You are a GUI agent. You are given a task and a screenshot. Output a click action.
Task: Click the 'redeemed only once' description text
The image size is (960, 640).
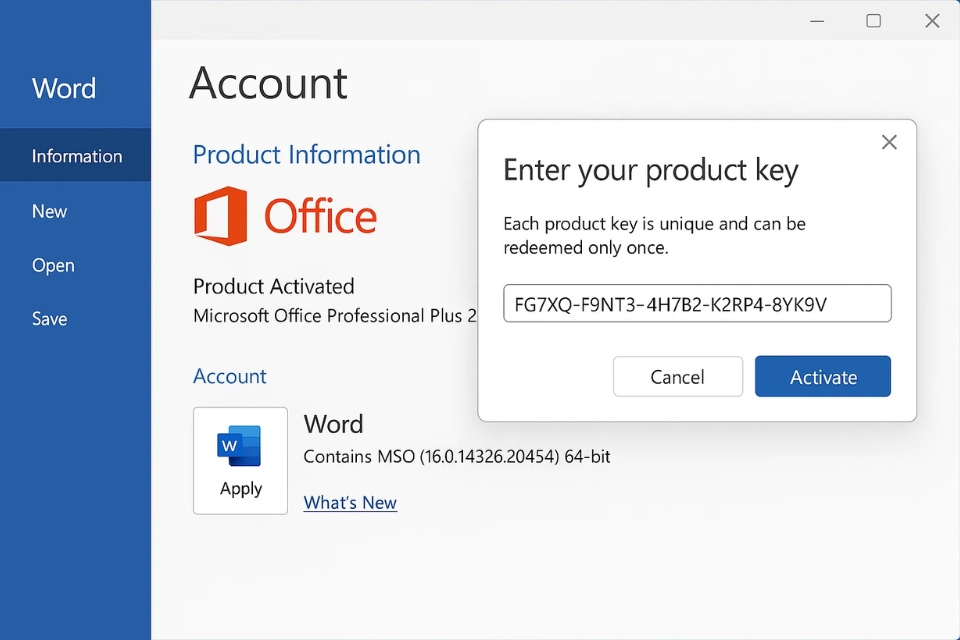coord(586,247)
